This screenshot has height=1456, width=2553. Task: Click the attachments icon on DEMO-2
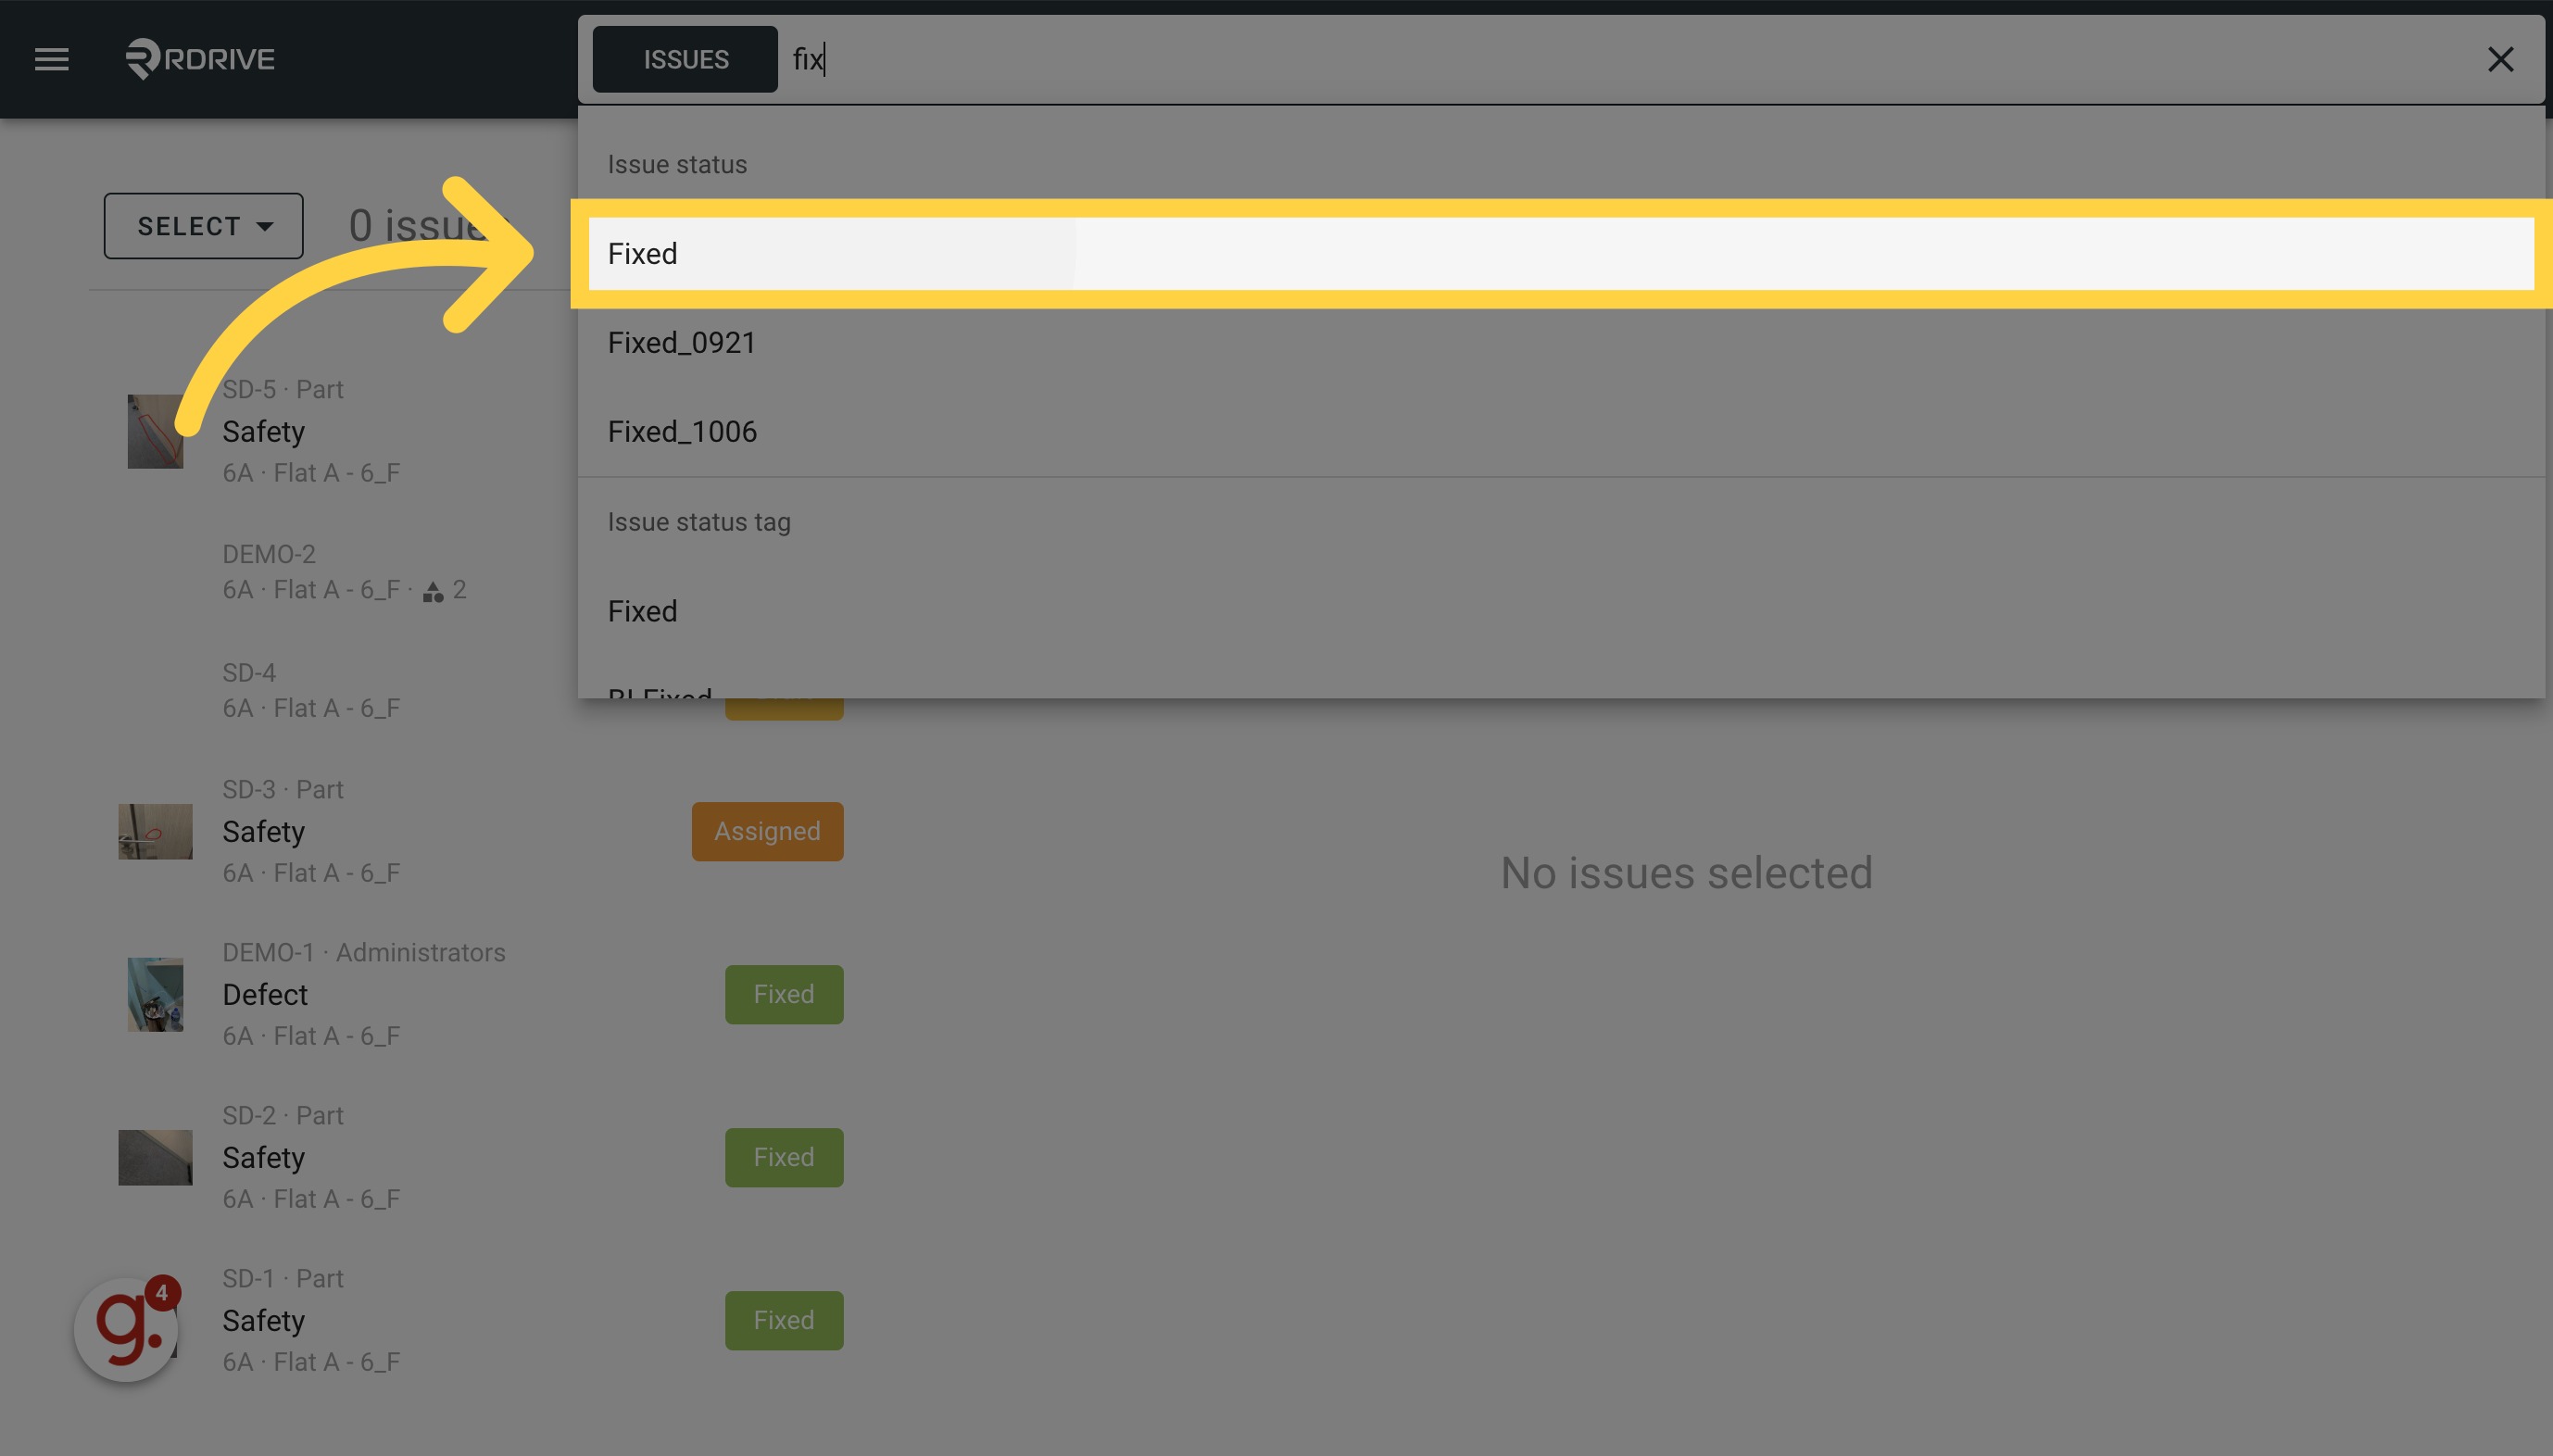(433, 592)
